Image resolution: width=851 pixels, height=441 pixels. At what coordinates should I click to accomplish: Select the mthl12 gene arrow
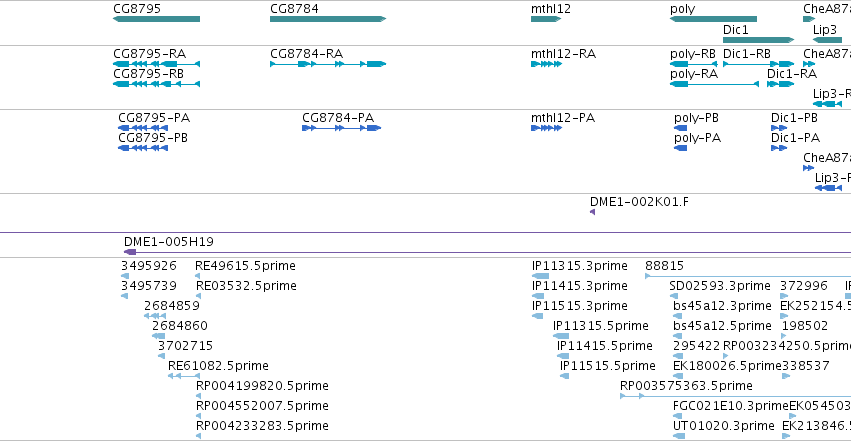[546, 19]
